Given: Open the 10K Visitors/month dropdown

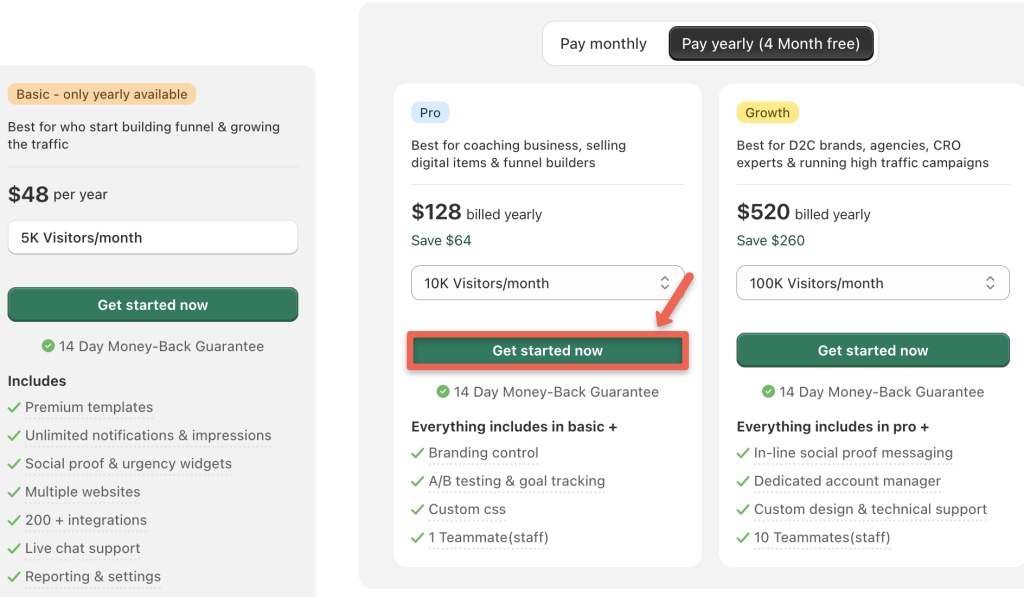Looking at the screenshot, I should pos(547,283).
